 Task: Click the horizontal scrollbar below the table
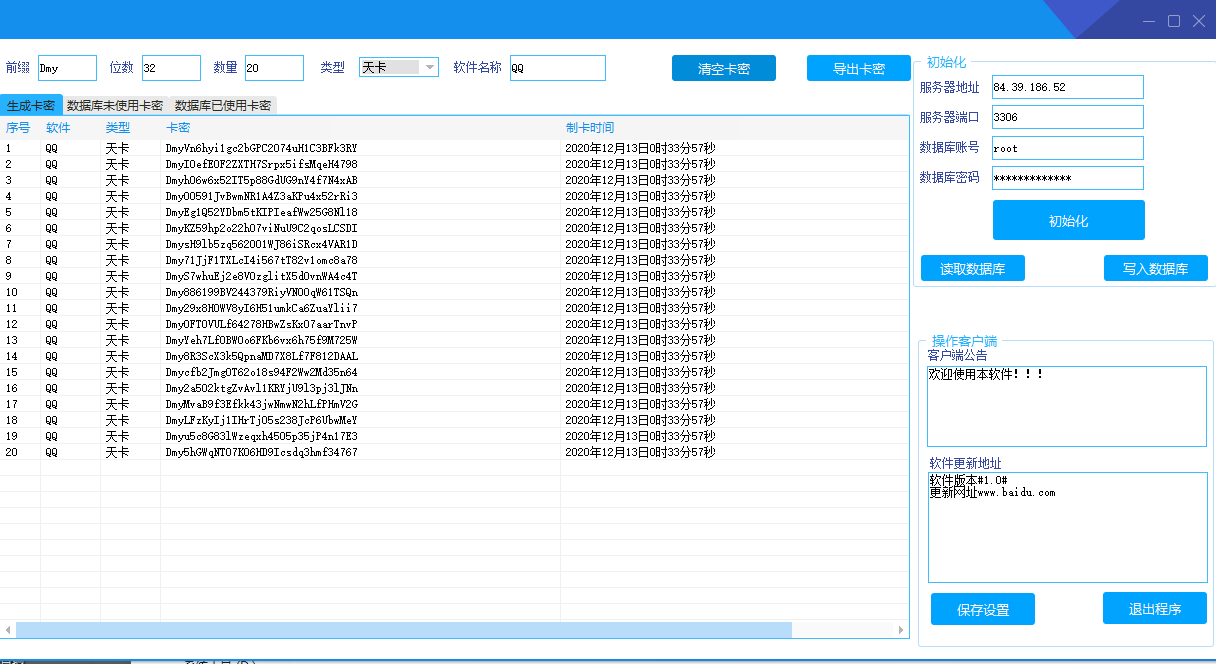(400, 629)
